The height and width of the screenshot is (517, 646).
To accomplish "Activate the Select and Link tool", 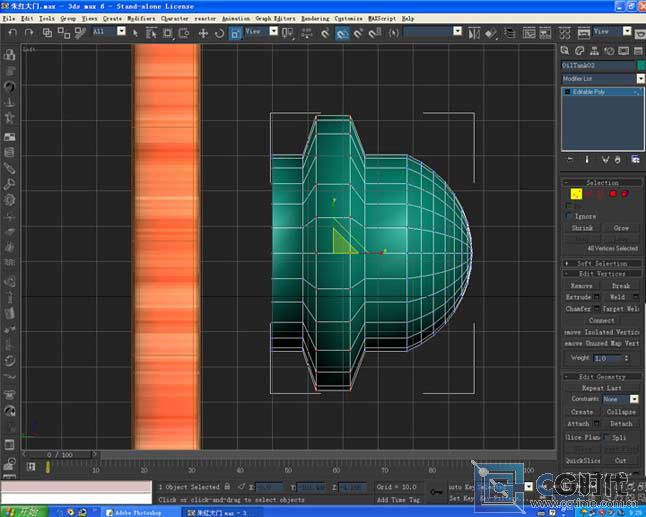I will pos(47,33).
